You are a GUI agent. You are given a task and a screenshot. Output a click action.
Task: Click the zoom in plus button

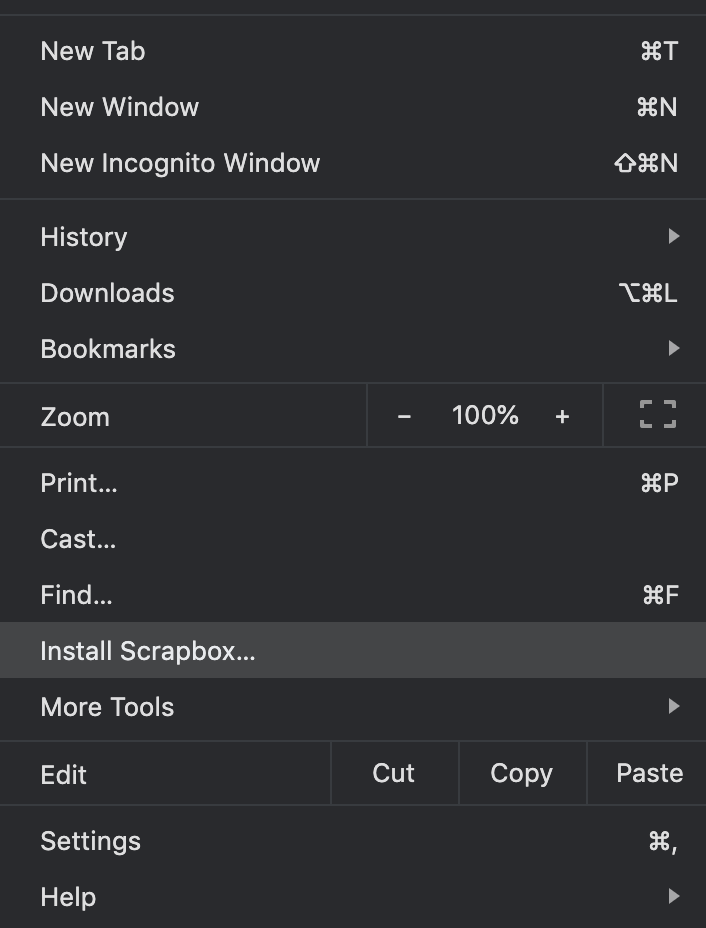coord(562,416)
